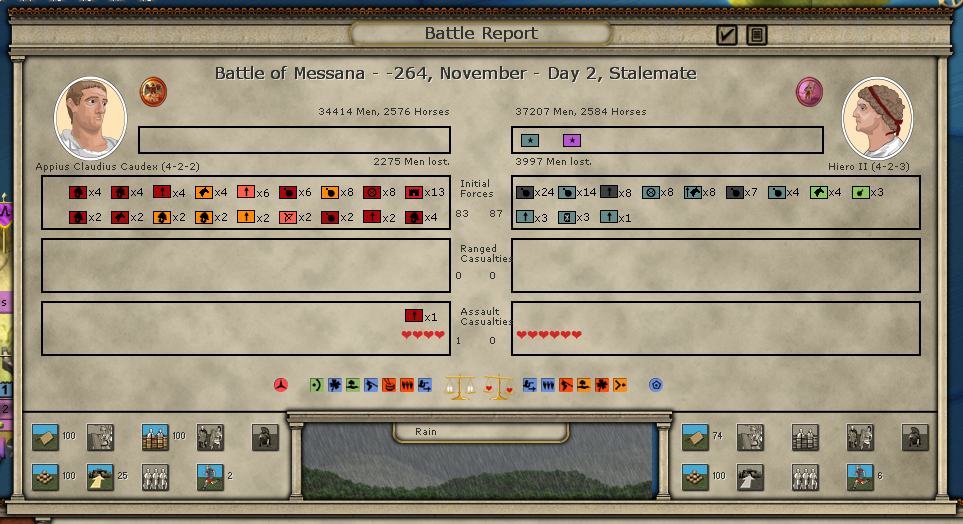Select Hiero II's portrait
Image resolution: width=963 pixels, height=524 pixels.
point(877,117)
